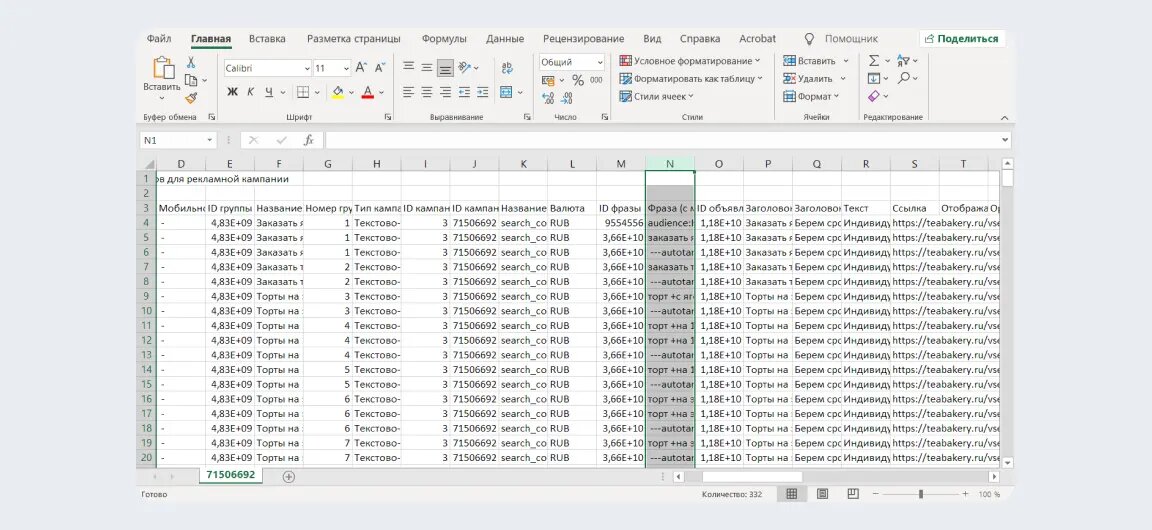Open the Файл menu tab
Screen dimensions: 1152x530
(159, 39)
